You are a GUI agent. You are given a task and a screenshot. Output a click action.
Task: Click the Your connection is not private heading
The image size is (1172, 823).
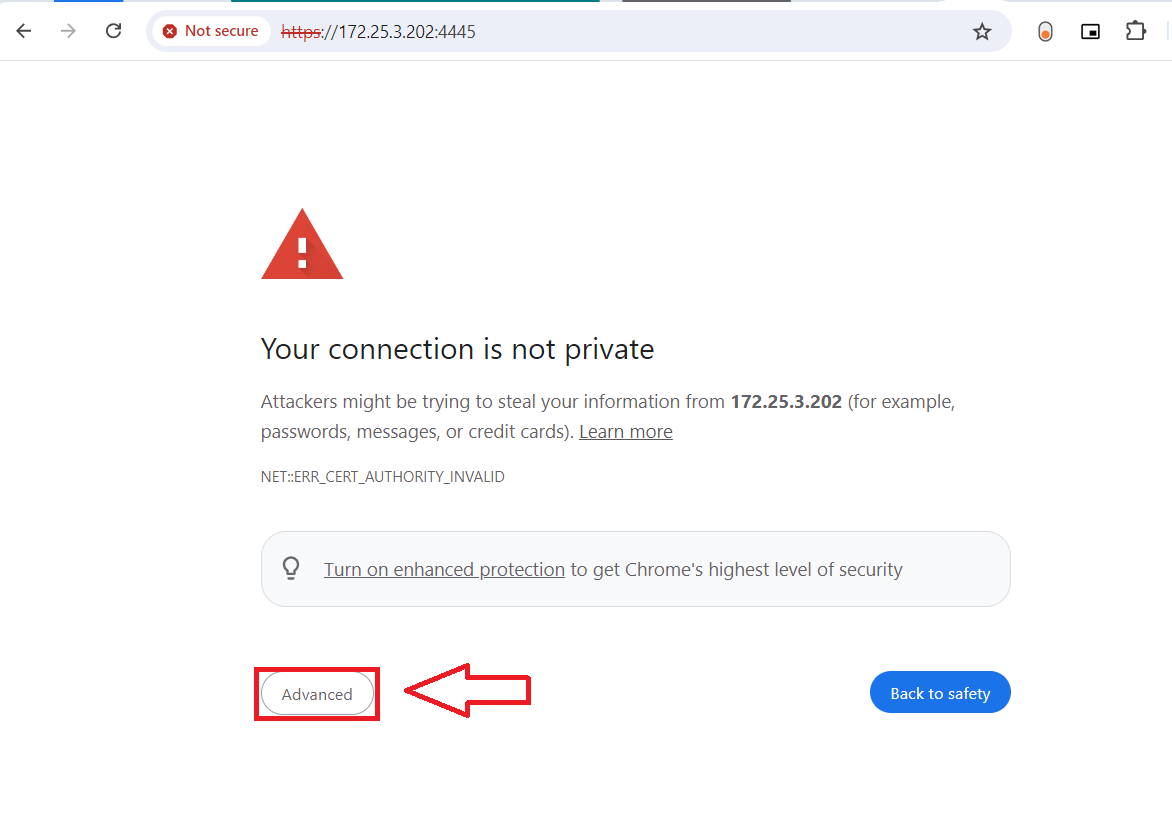457,349
